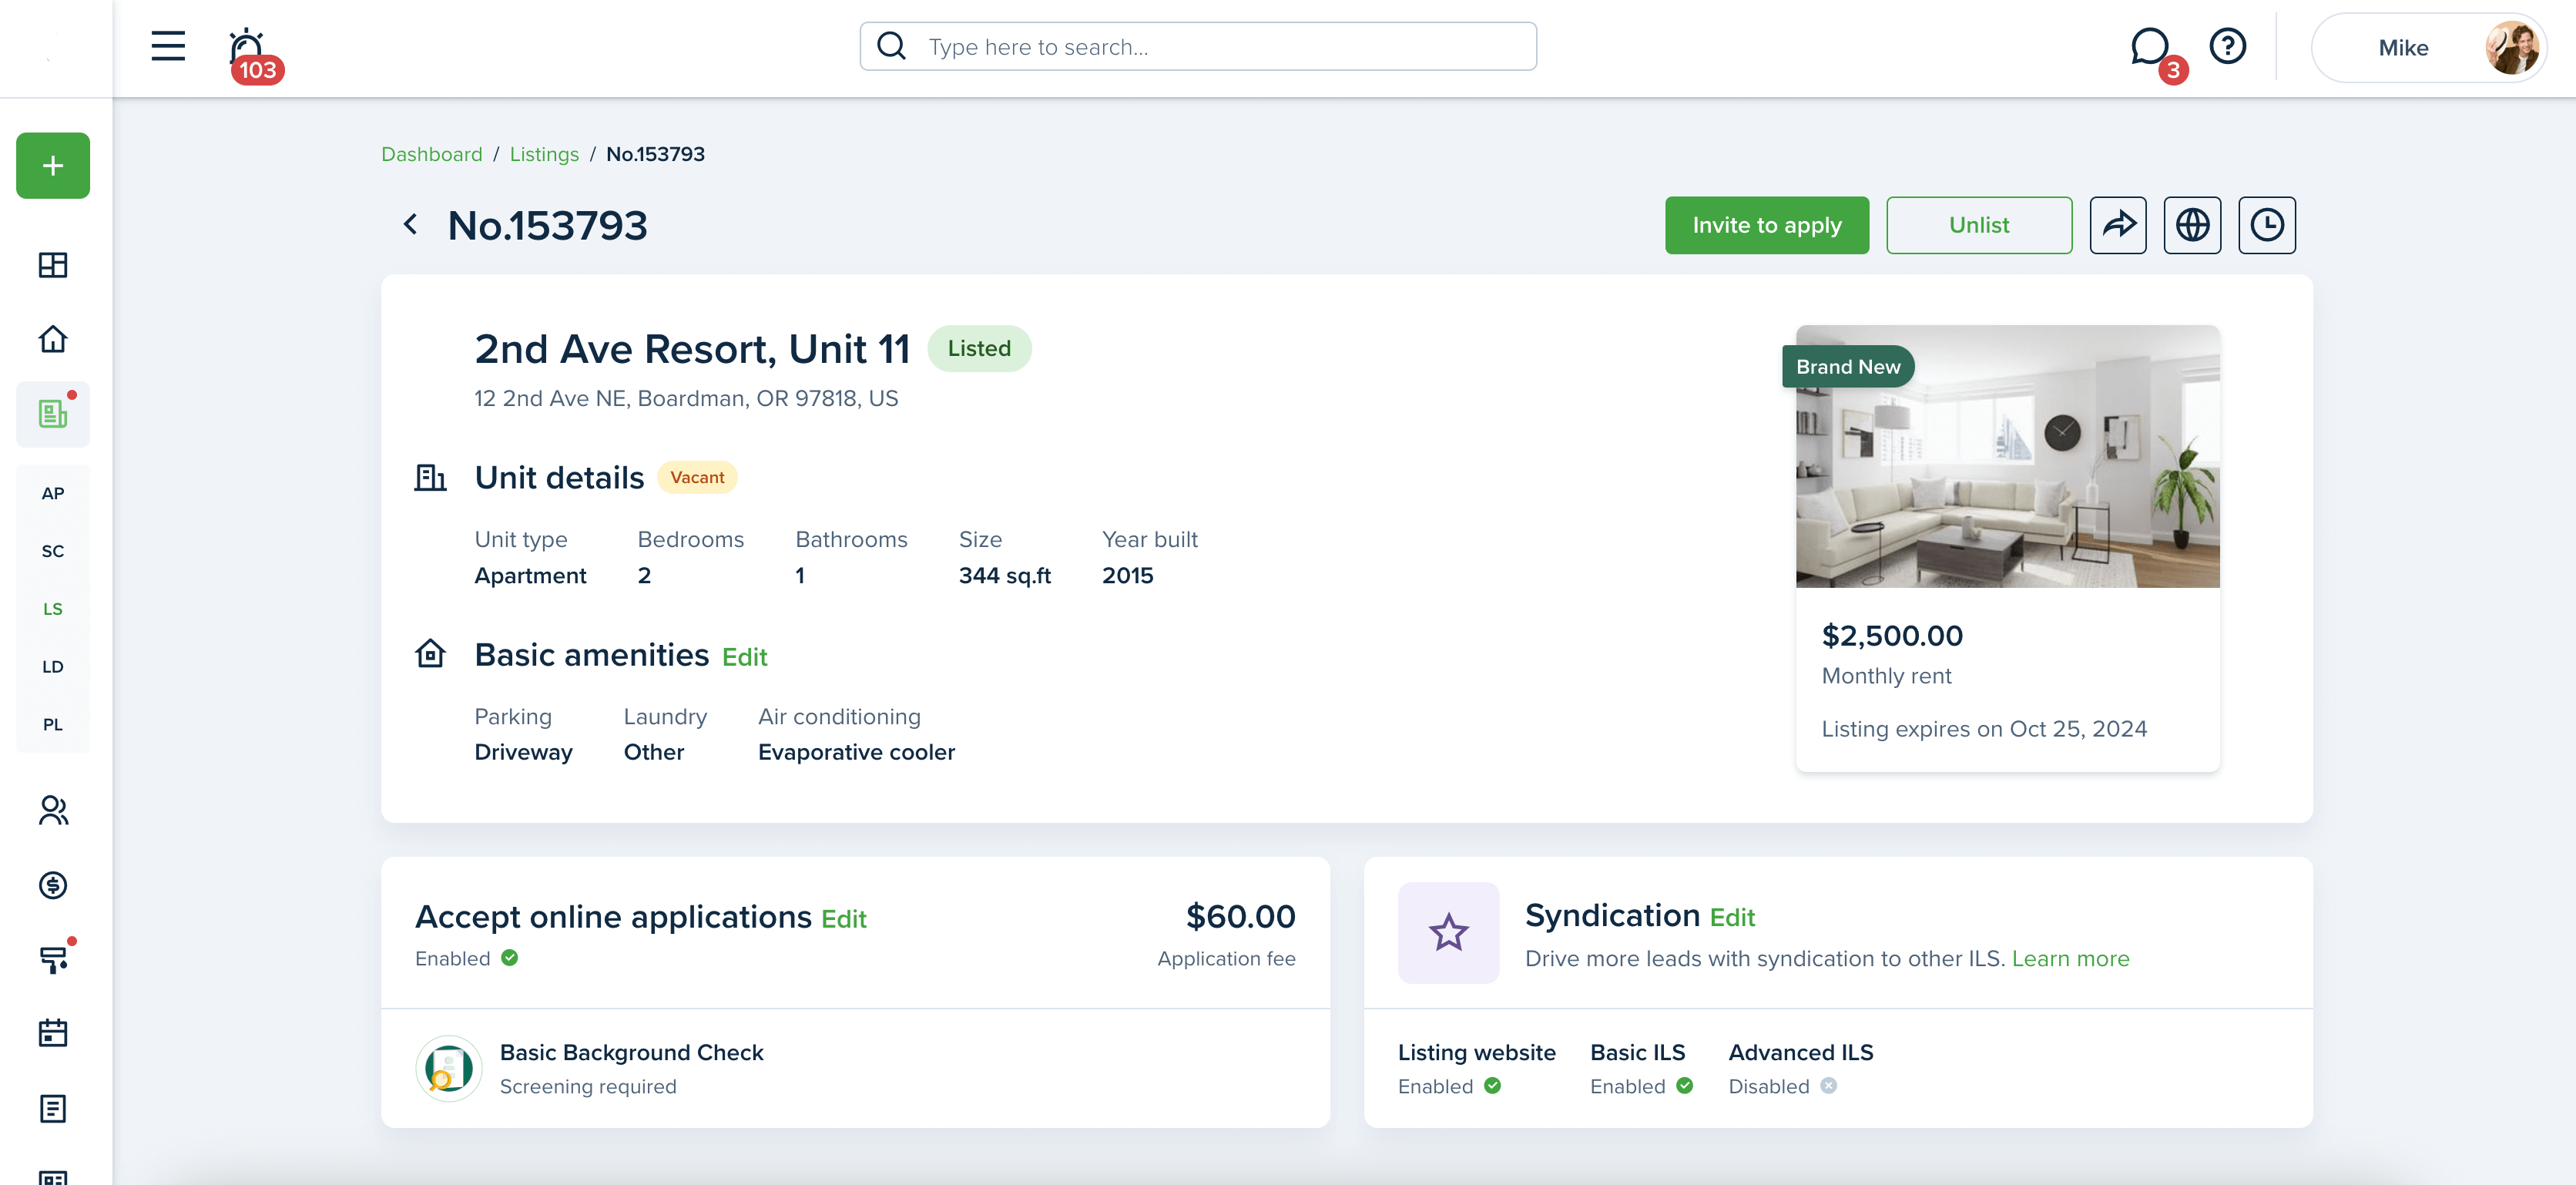Click the Basic Background Check icon
The image size is (2576, 1185).
pyautogui.click(x=449, y=1068)
